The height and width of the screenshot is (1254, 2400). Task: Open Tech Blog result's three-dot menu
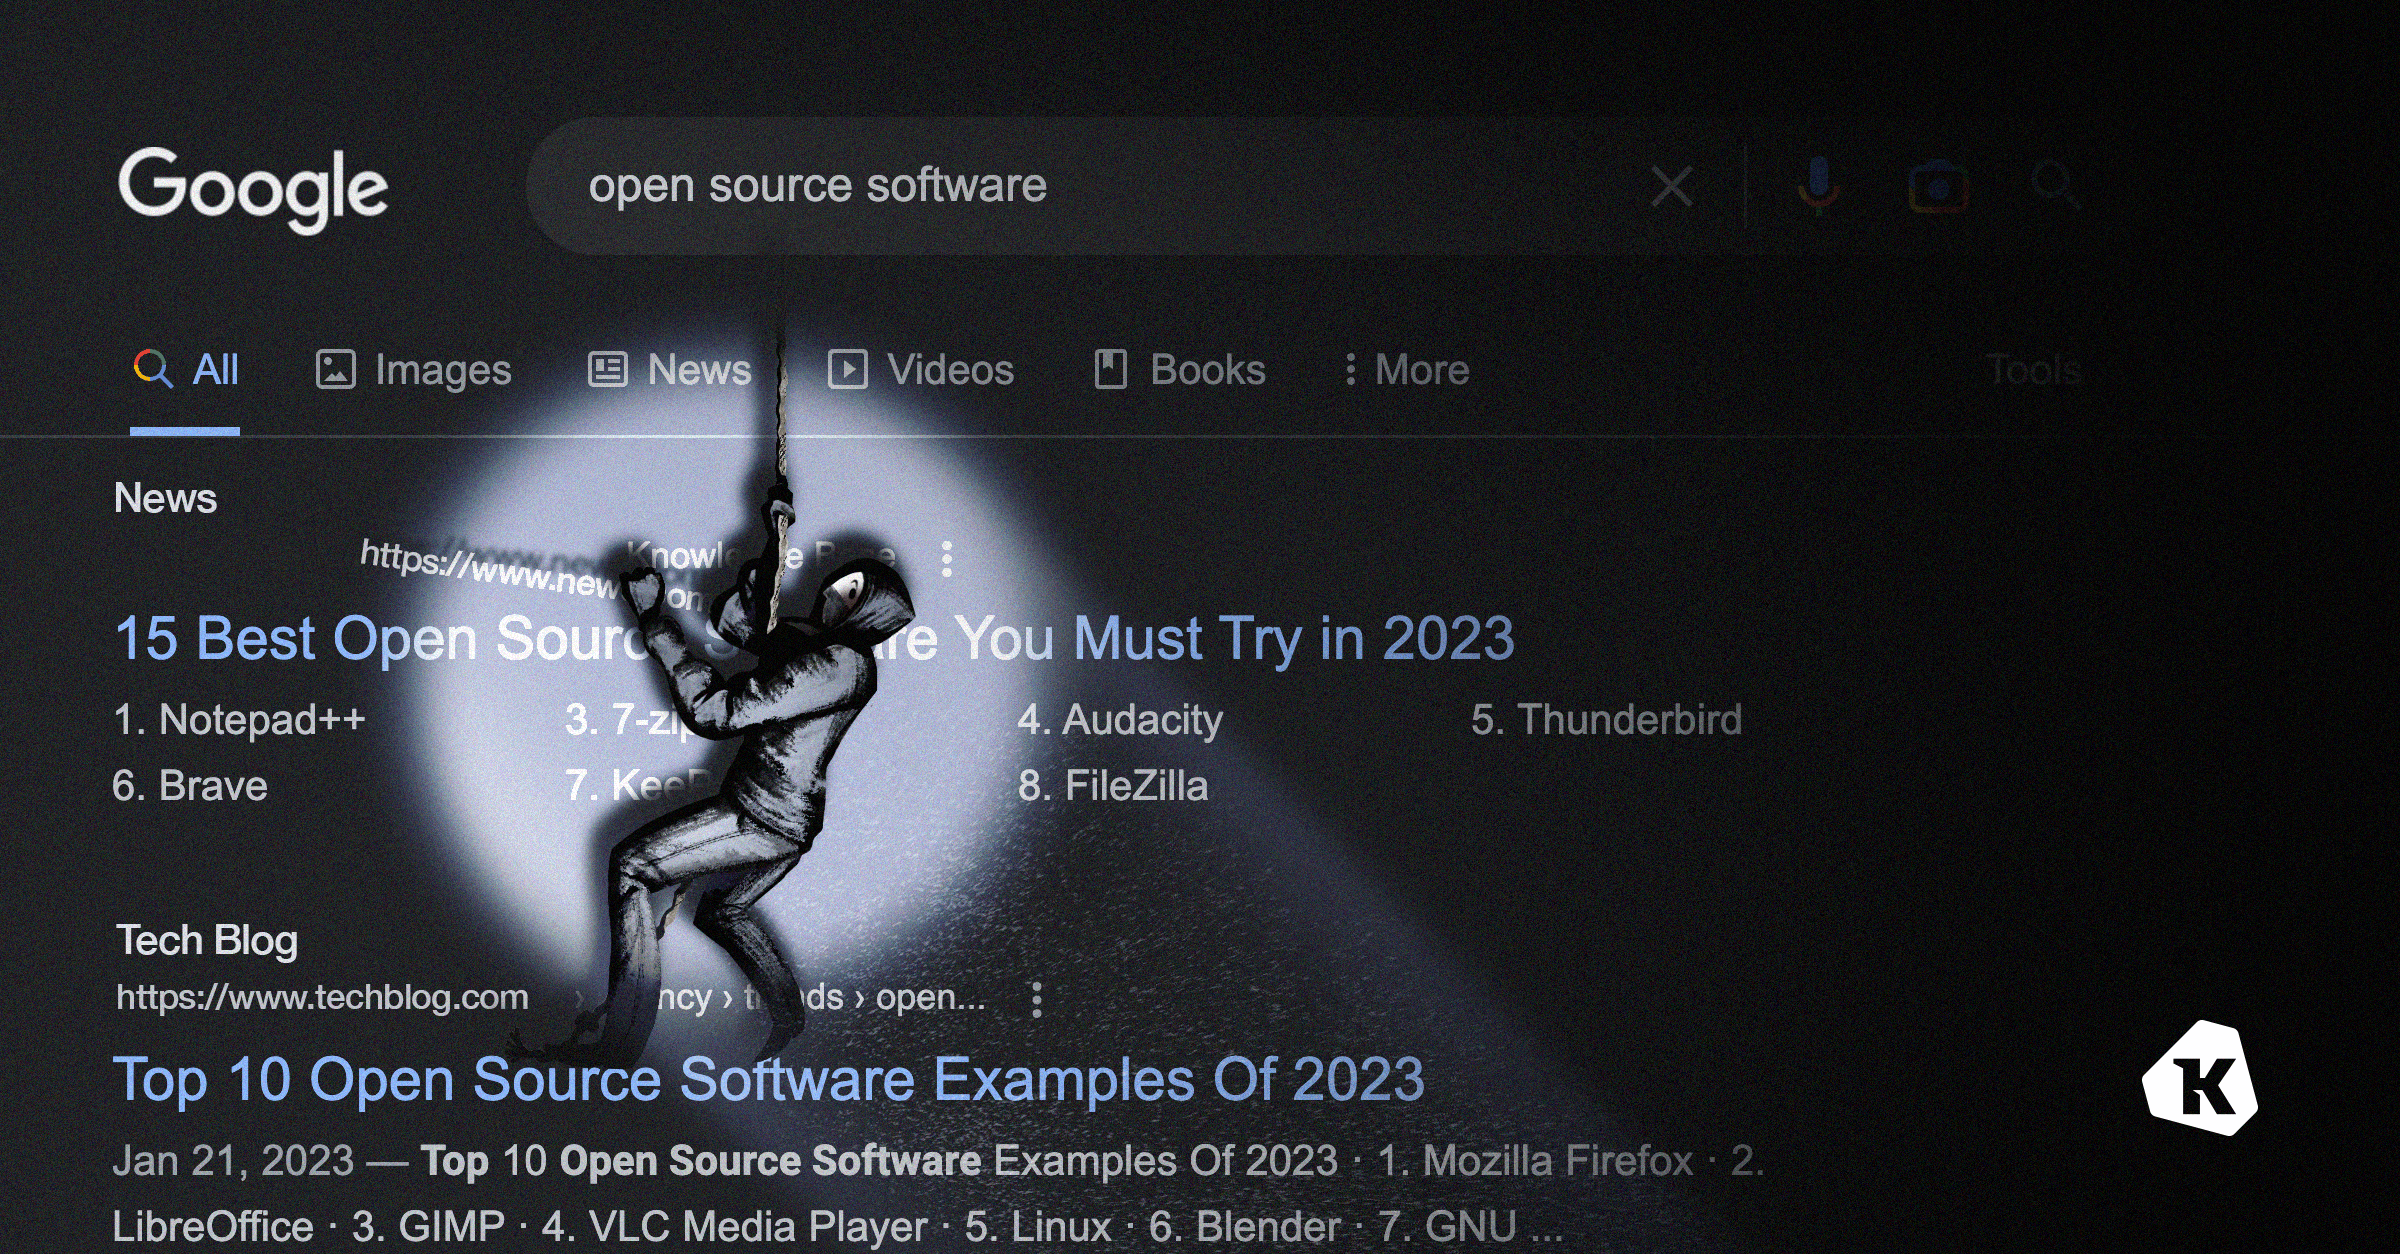coord(1036,999)
